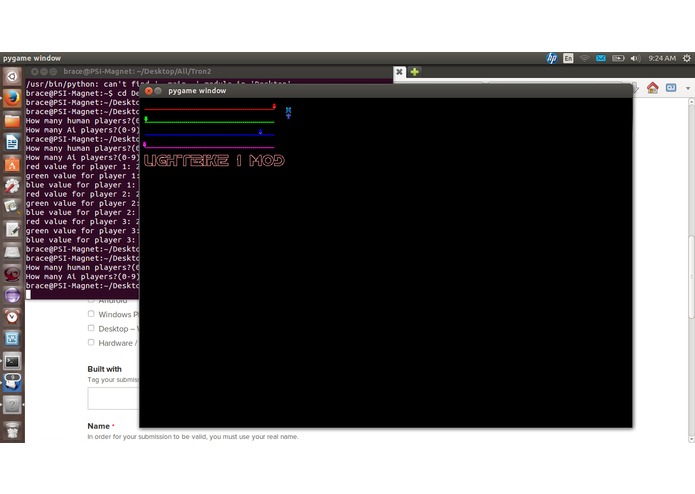Image resolution: width=695 pixels, height=494 pixels.
Task: Go to Firefox home page icon
Action: [x=652, y=88]
